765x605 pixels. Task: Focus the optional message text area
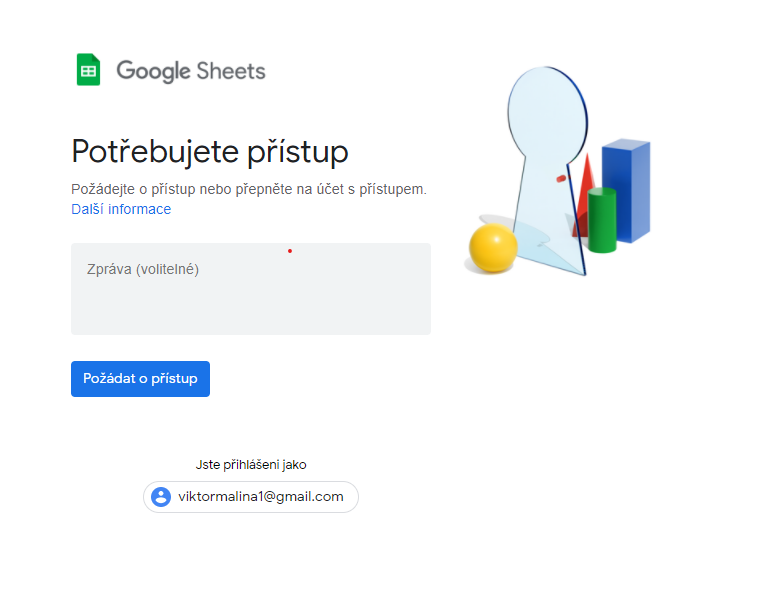(250, 300)
